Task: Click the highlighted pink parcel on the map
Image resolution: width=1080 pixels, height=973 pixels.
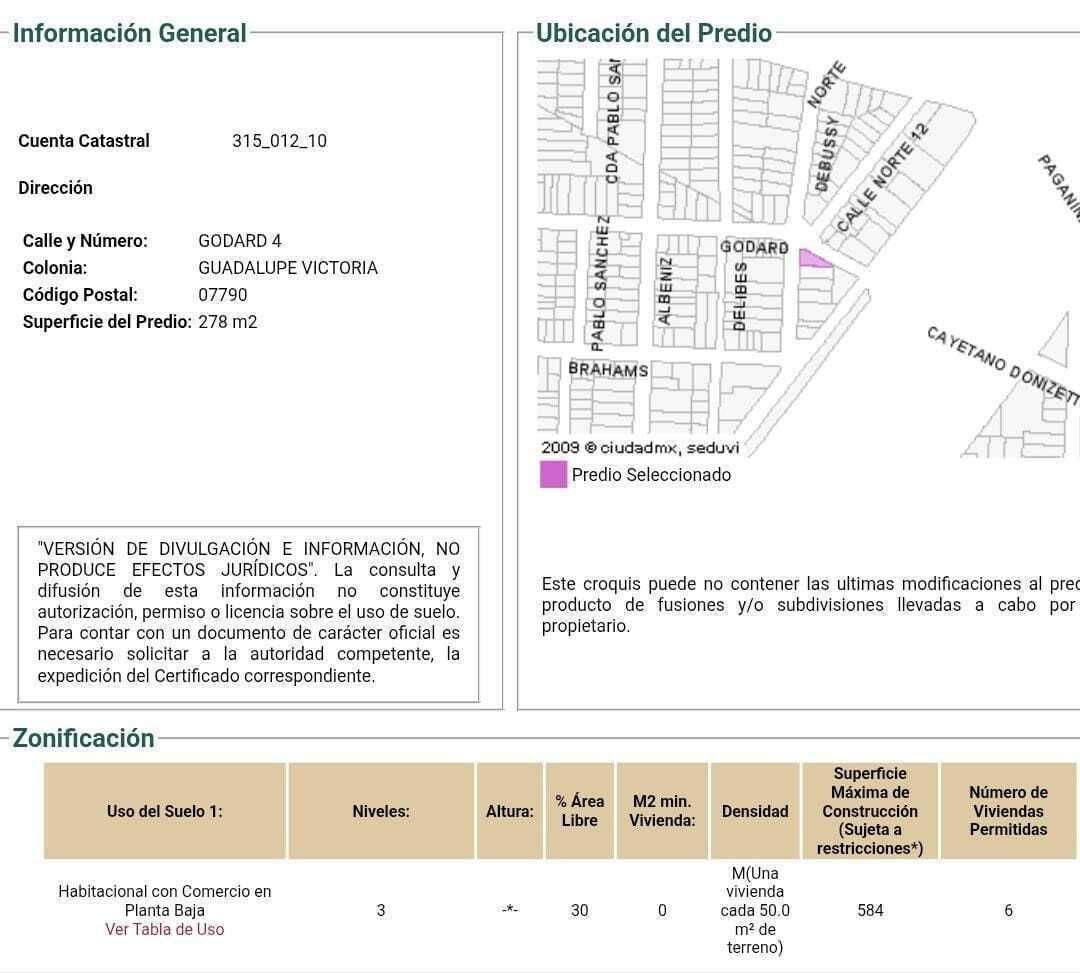Action: click(813, 258)
